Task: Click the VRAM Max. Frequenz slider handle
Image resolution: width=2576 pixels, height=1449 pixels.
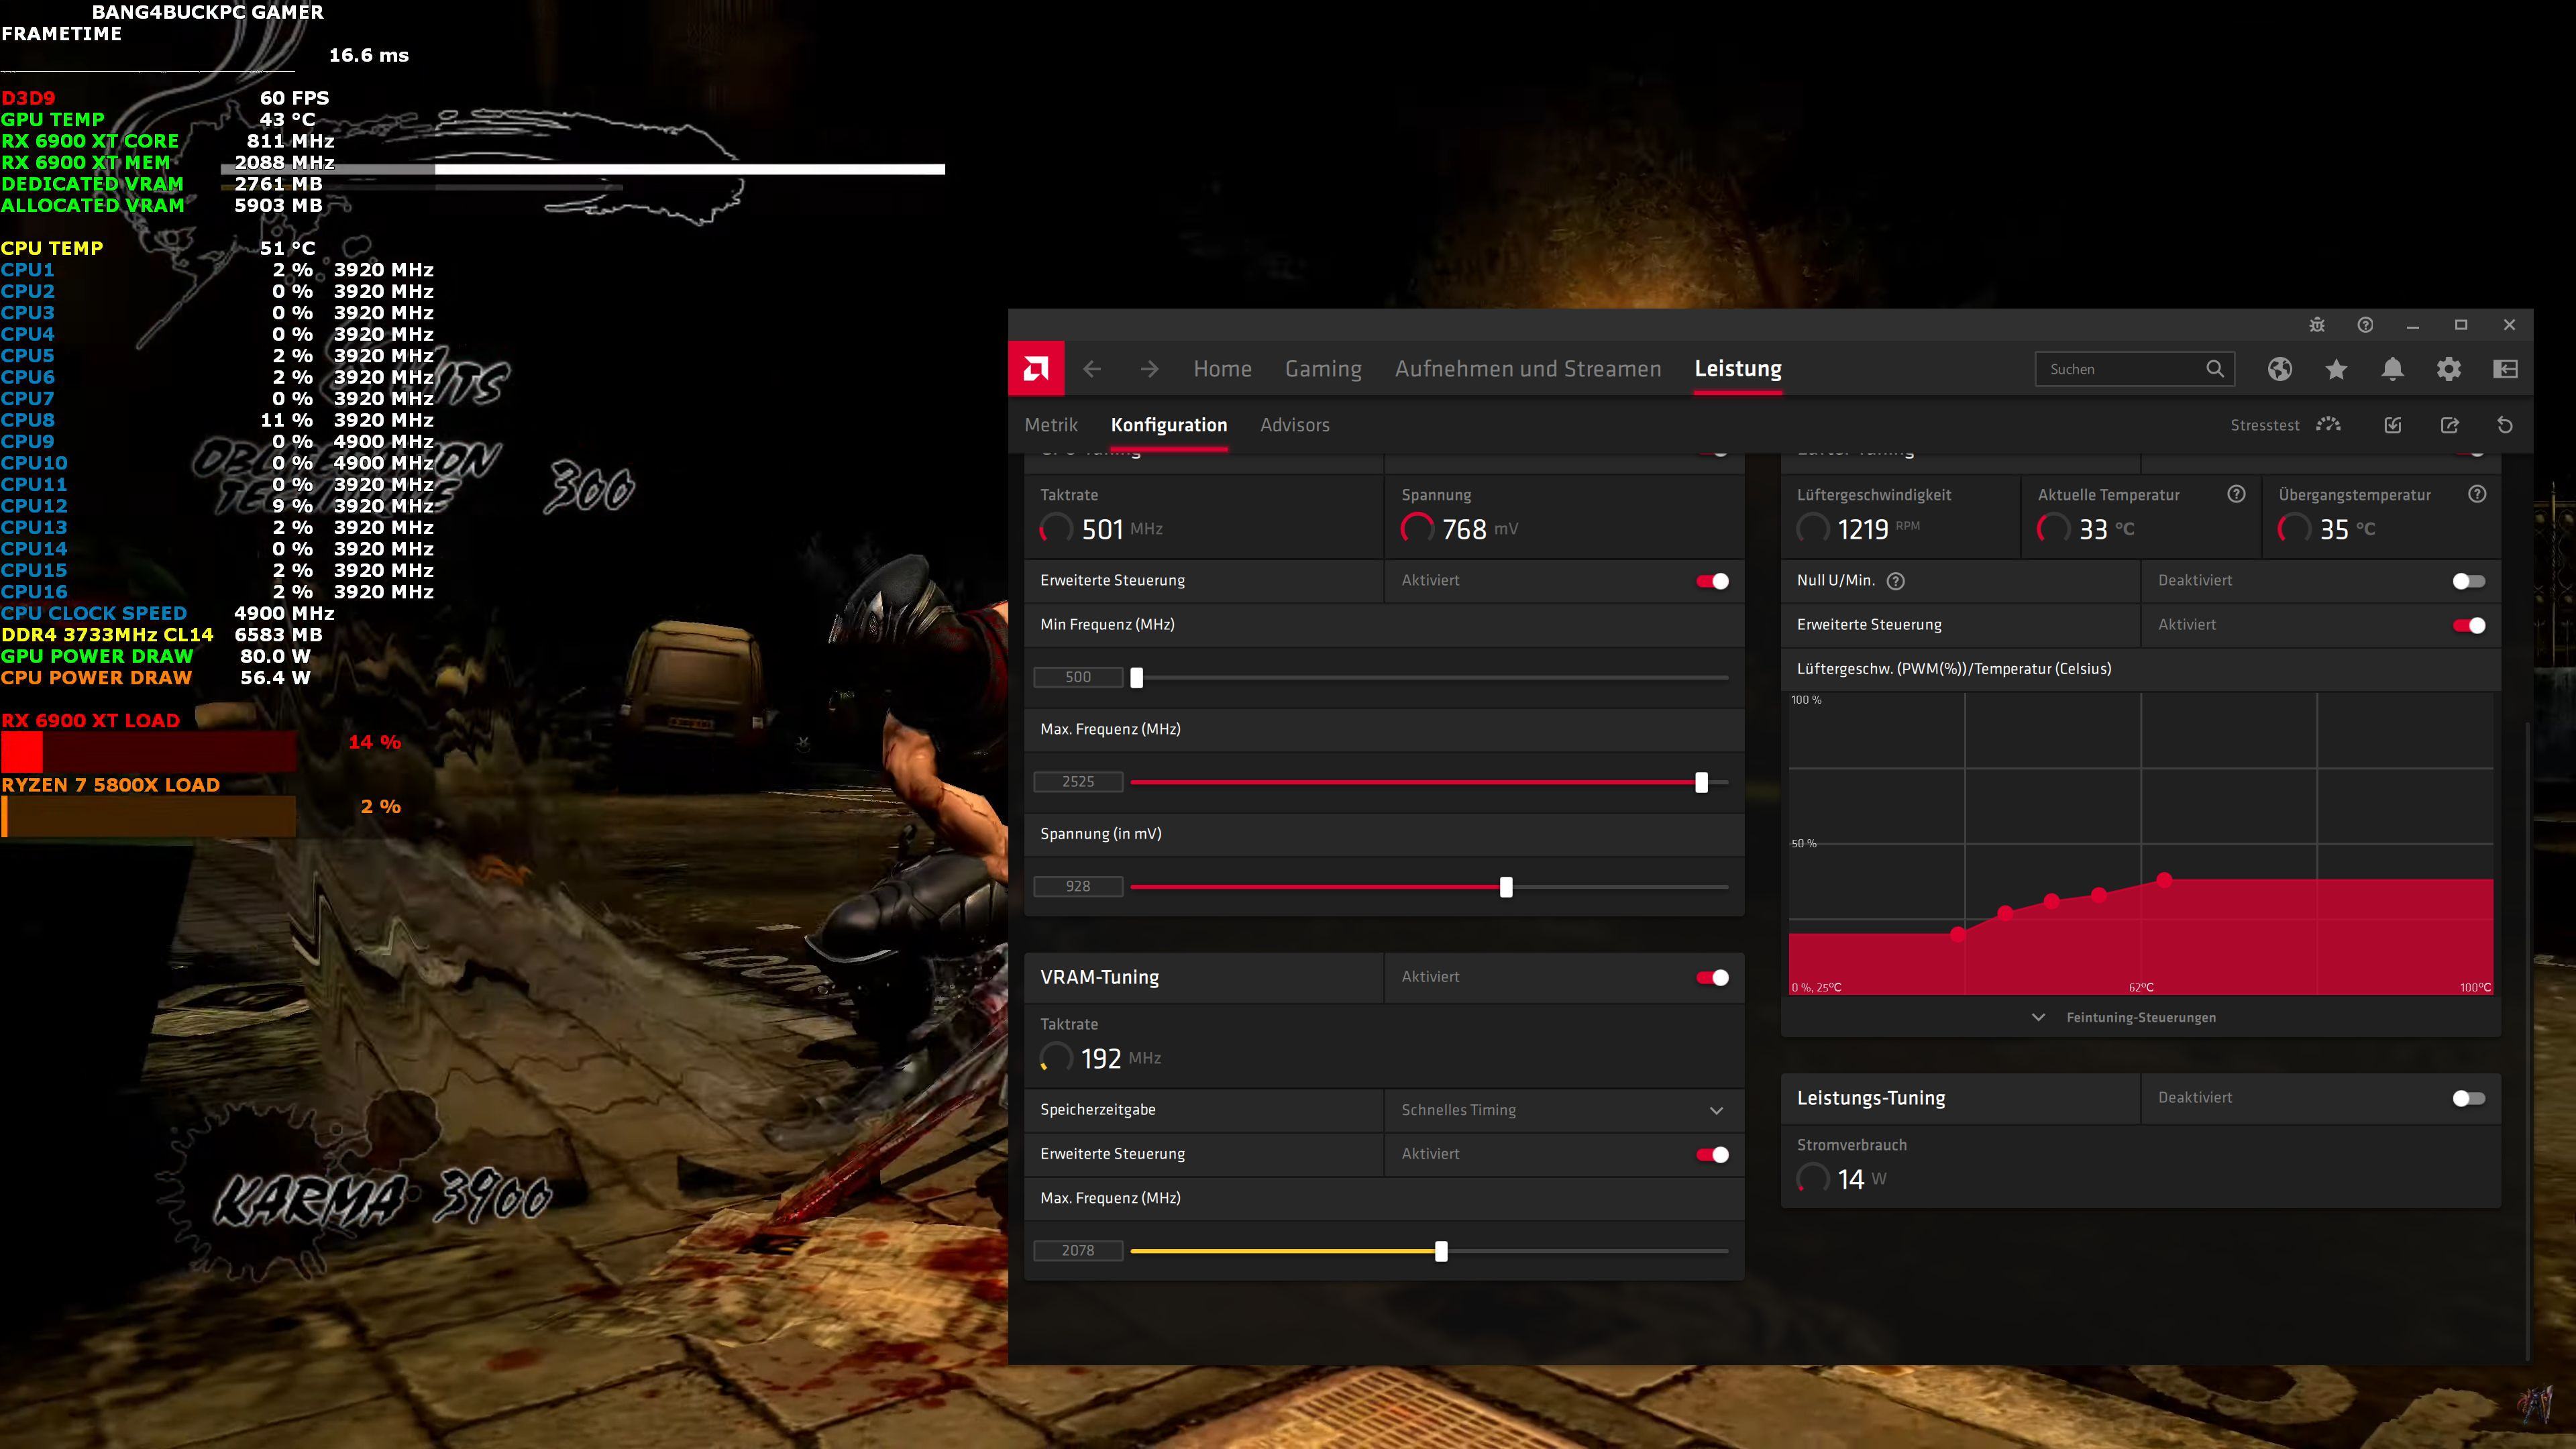Action: (x=1441, y=1251)
